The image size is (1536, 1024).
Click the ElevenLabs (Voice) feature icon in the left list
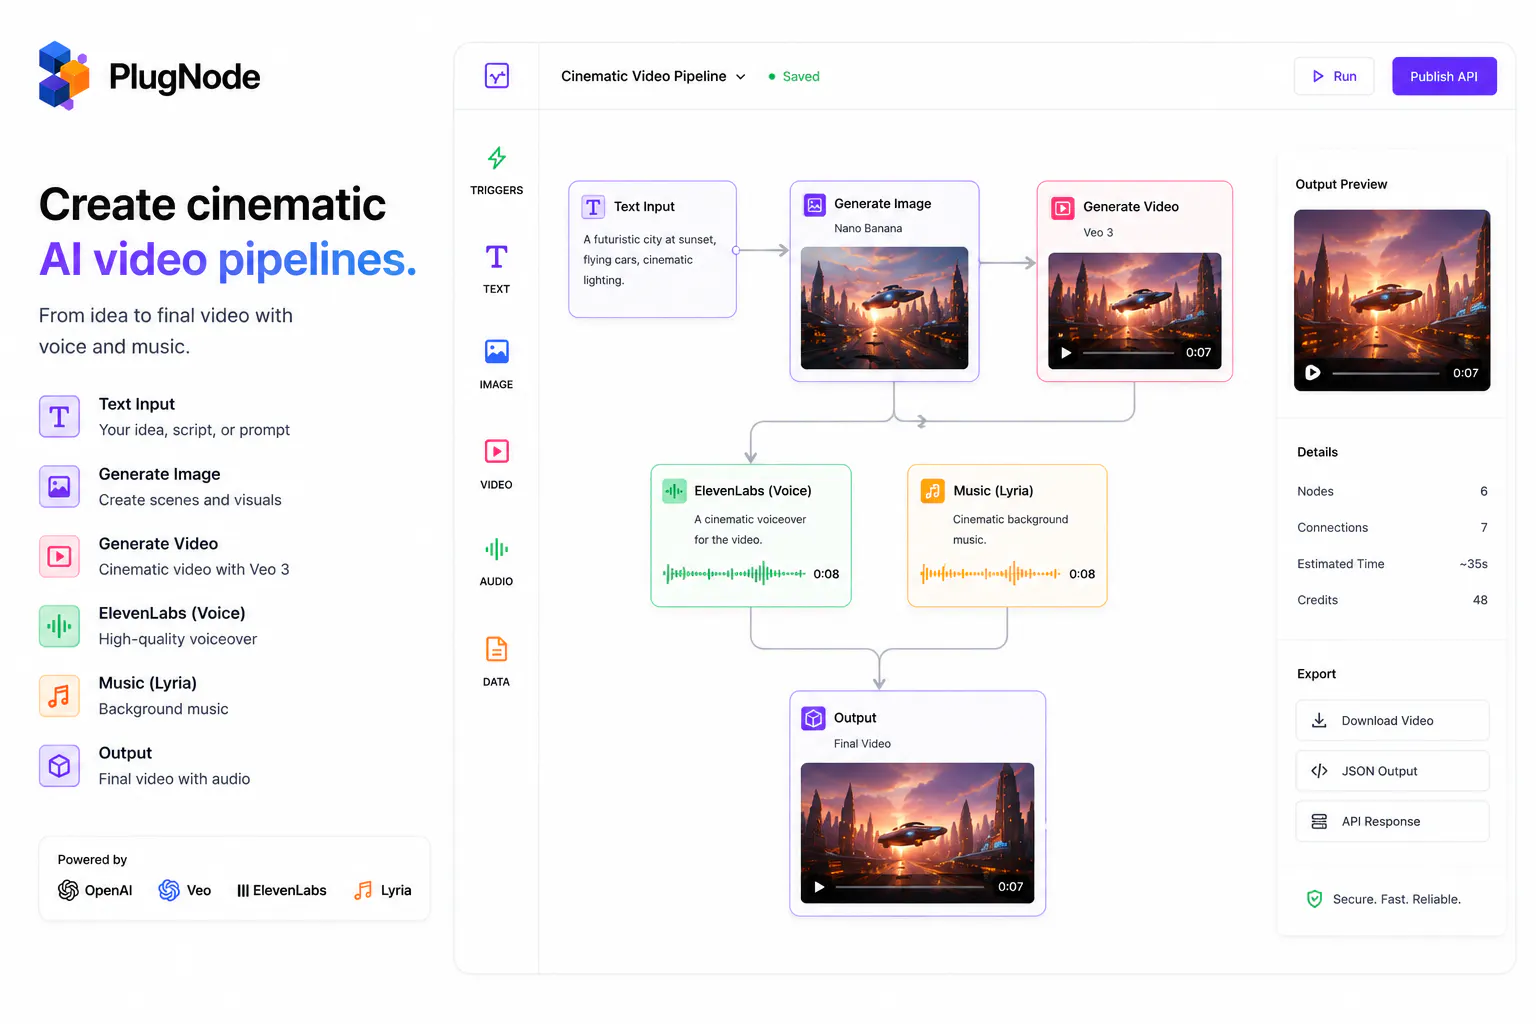tap(59, 627)
